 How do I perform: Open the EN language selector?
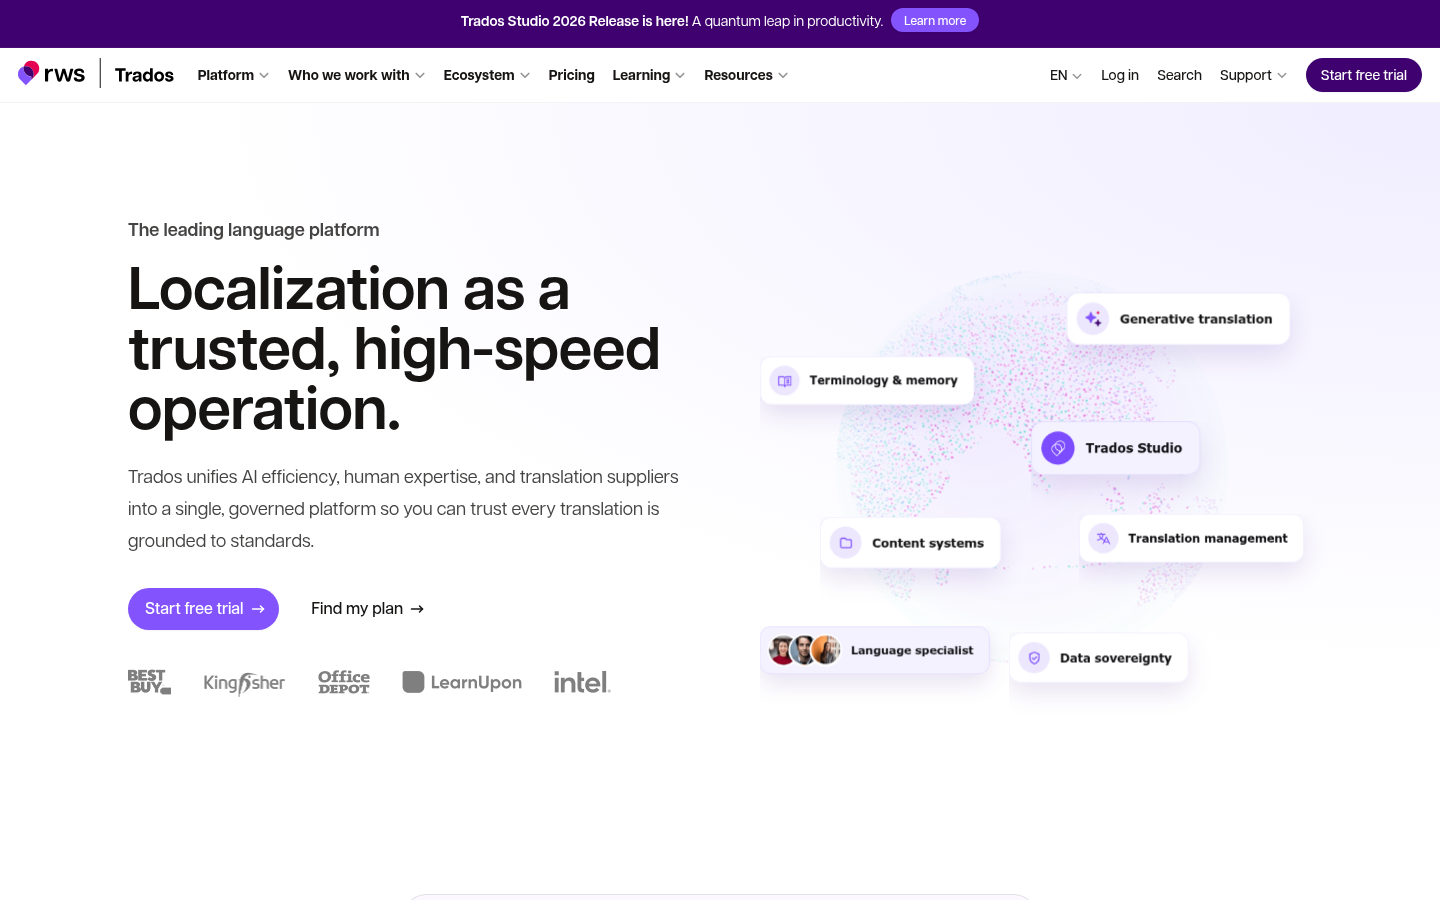click(x=1066, y=75)
